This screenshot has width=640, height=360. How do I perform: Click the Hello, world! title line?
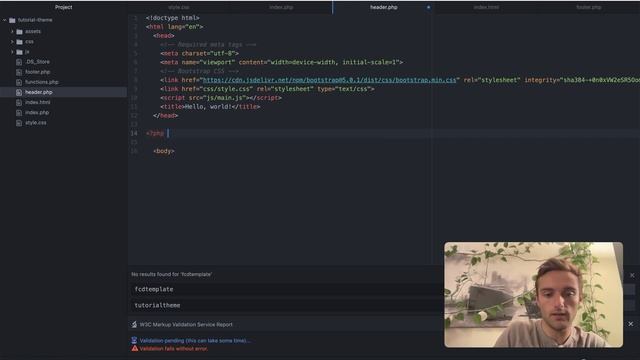pos(210,107)
